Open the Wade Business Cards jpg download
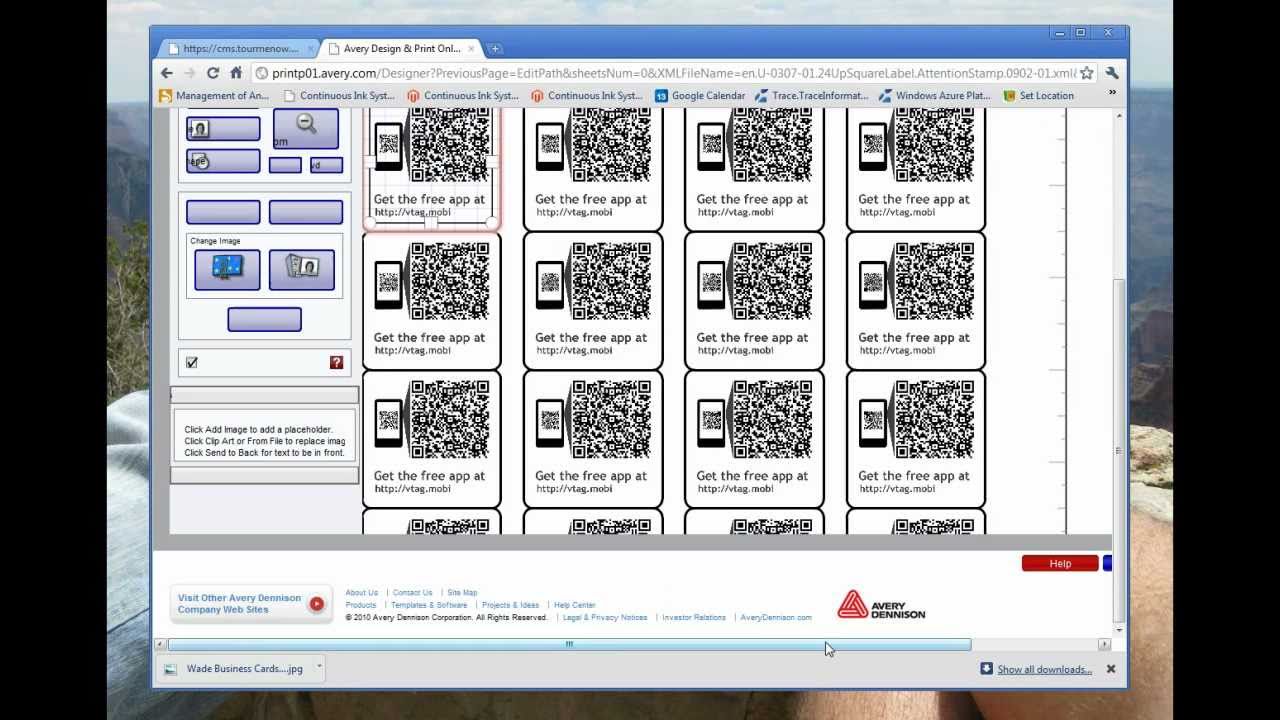 [236, 669]
